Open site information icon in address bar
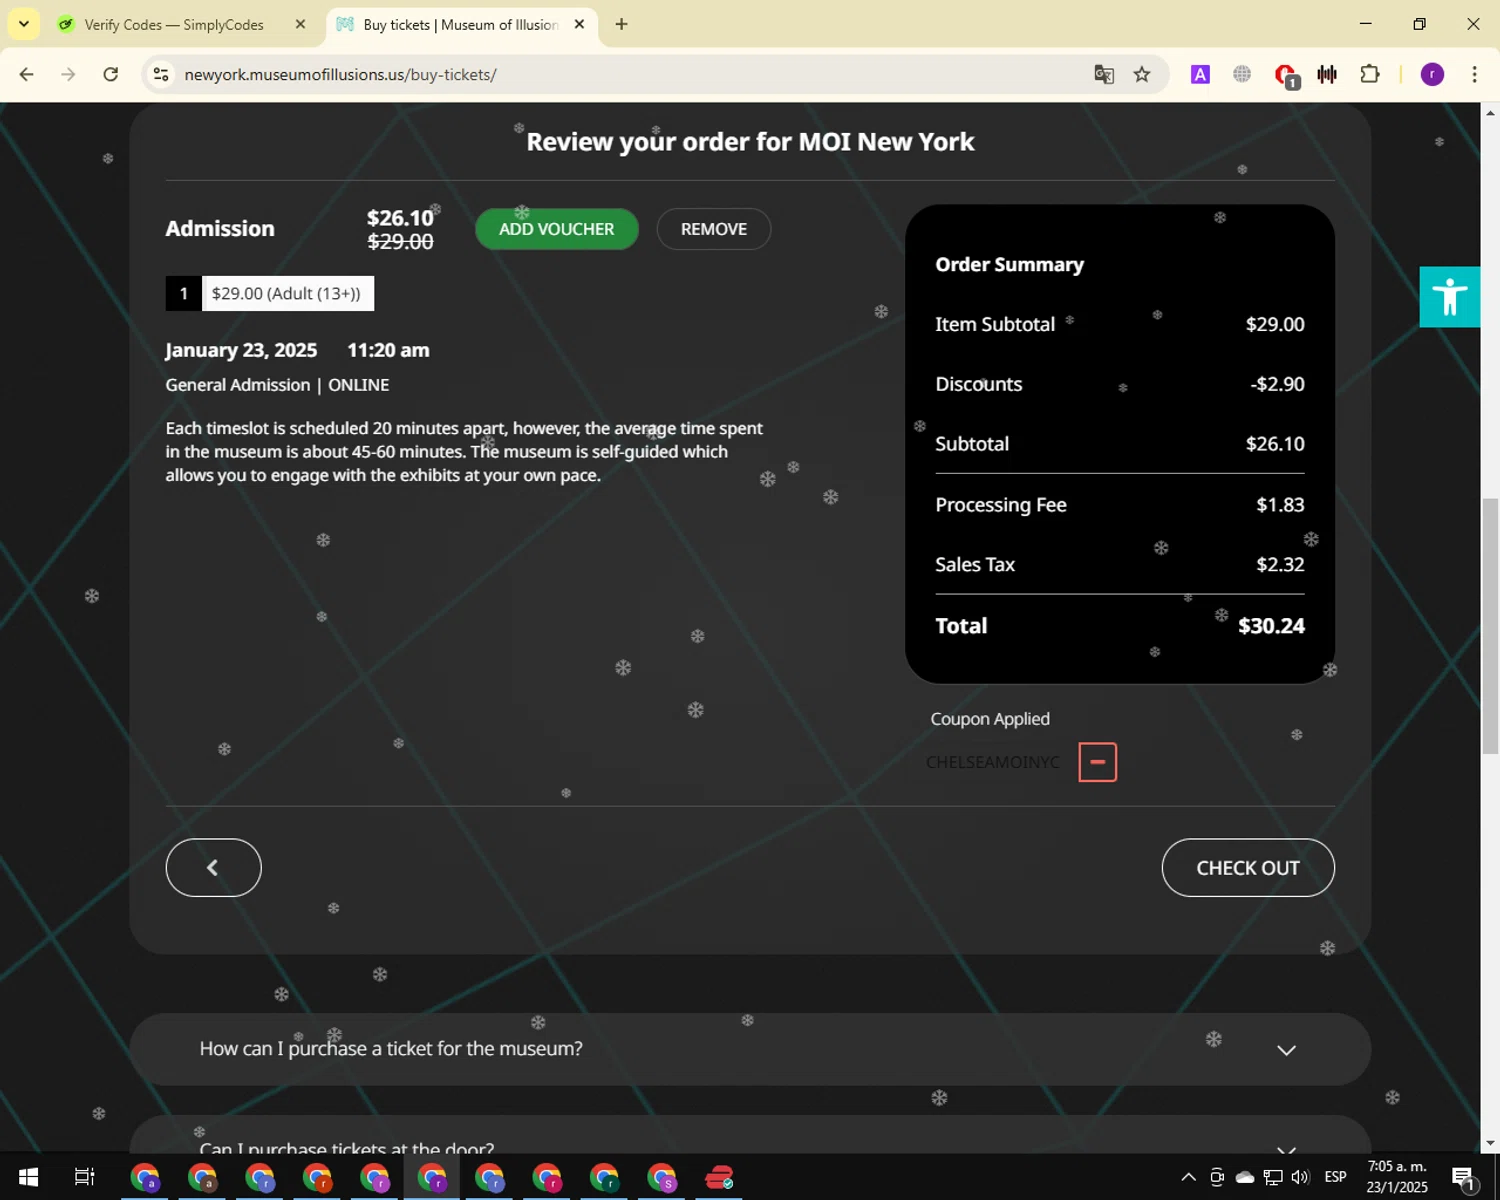 (x=161, y=74)
